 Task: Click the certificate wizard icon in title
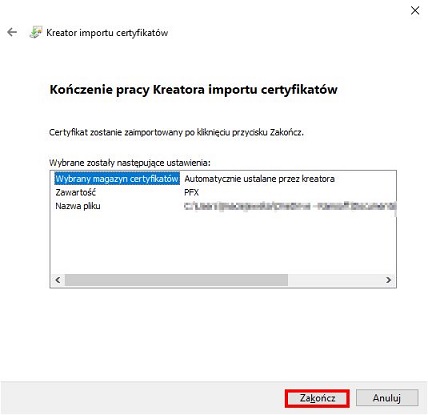click(36, 32)
